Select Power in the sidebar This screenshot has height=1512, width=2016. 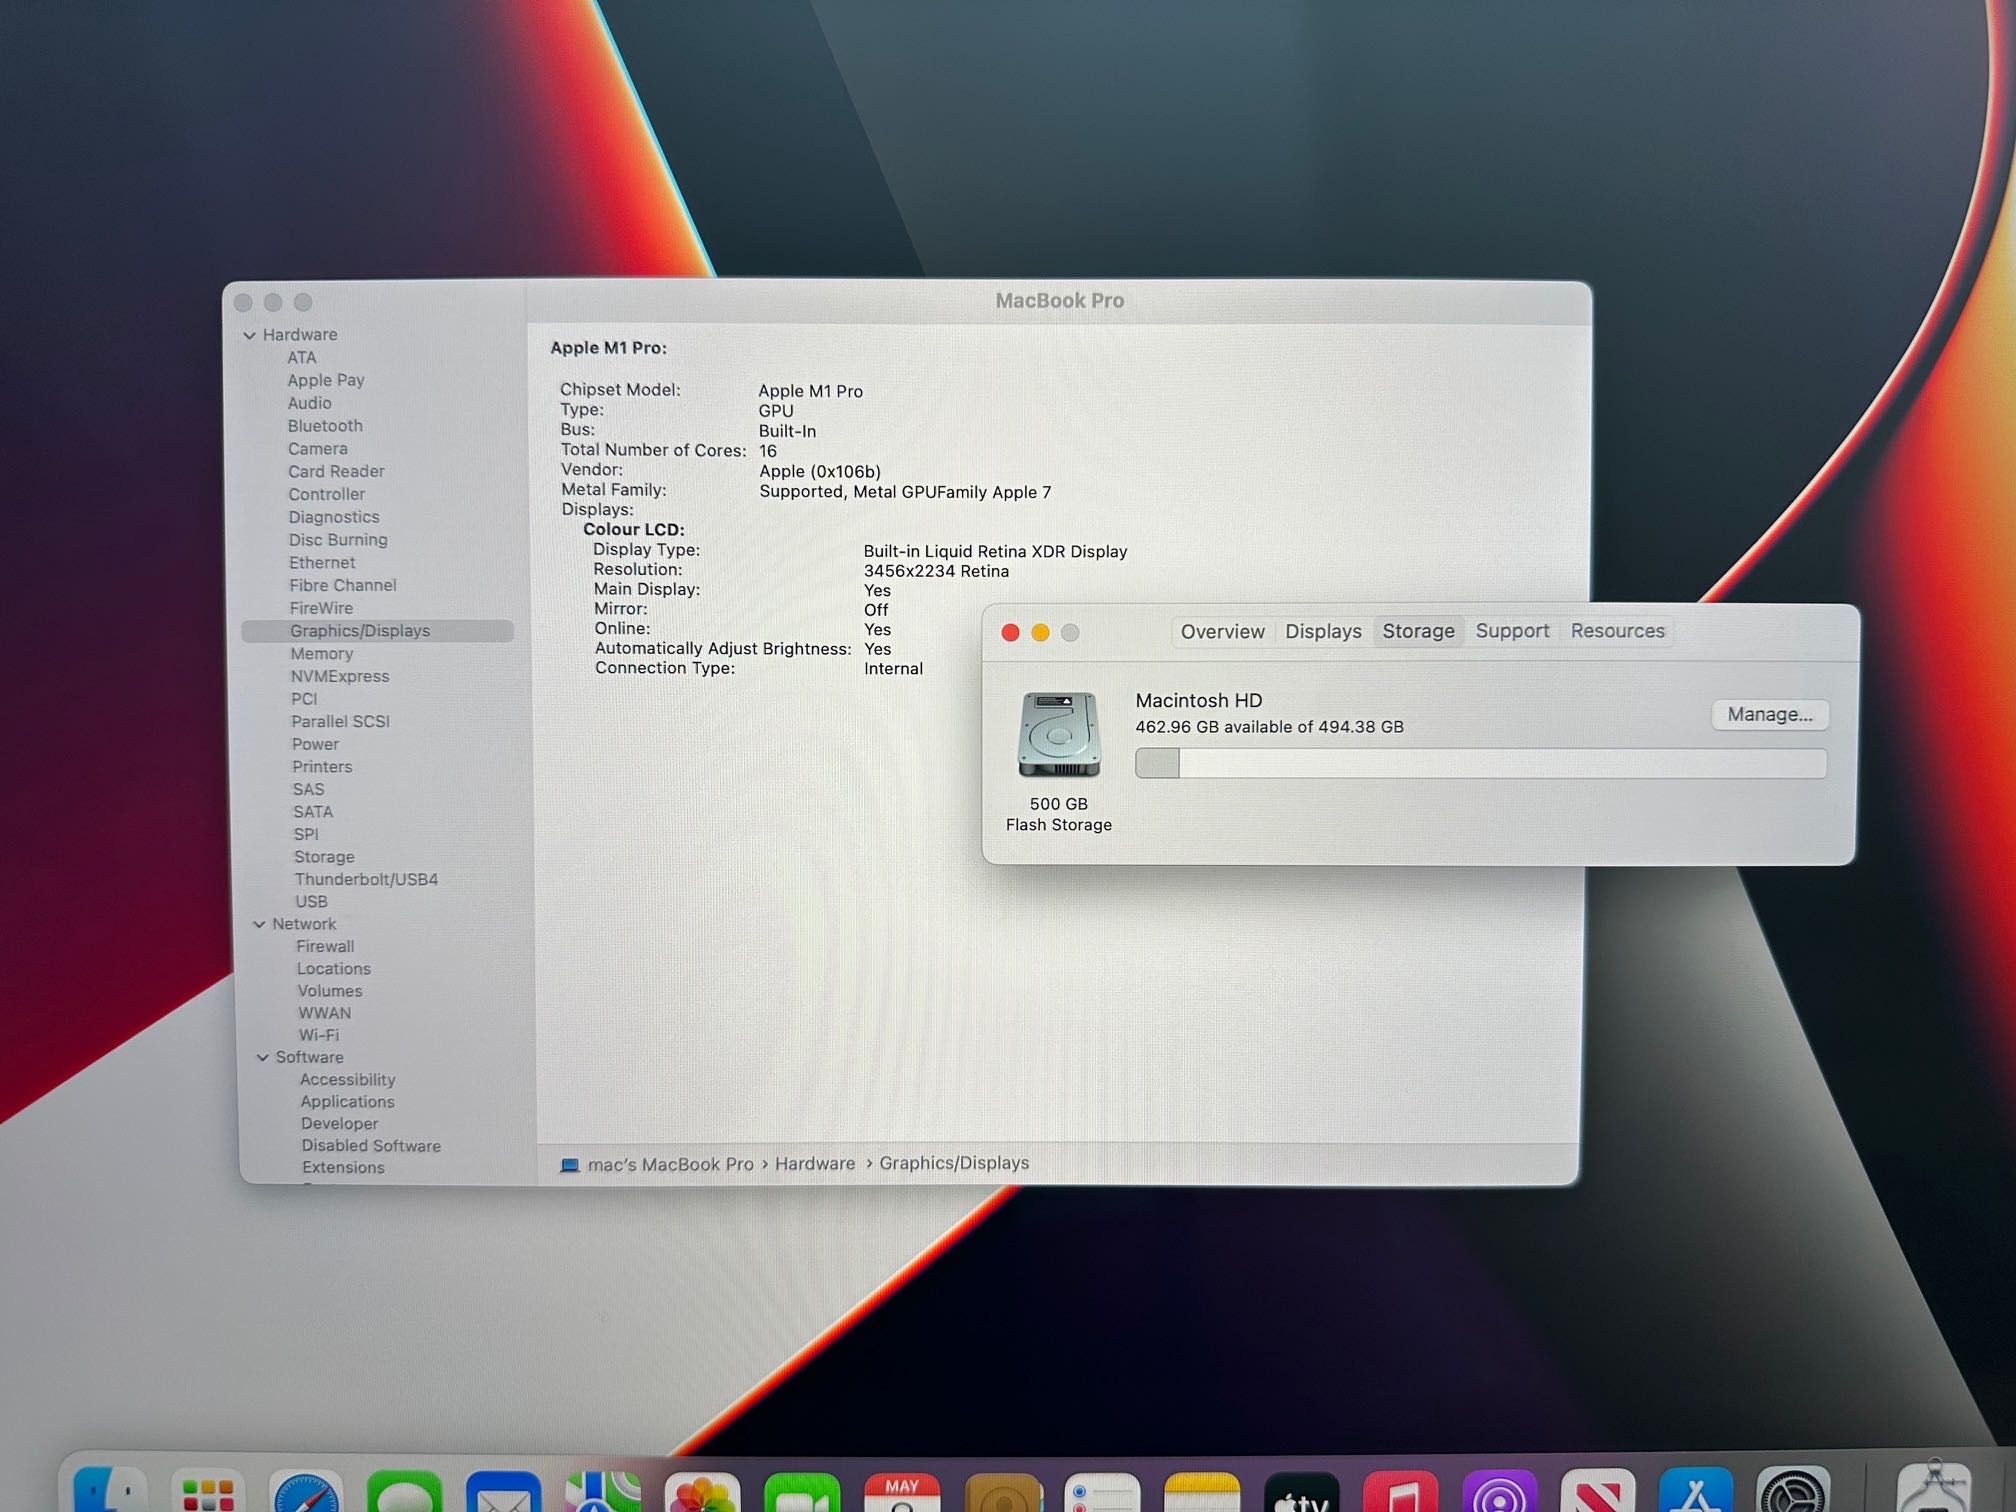(315, 744)
